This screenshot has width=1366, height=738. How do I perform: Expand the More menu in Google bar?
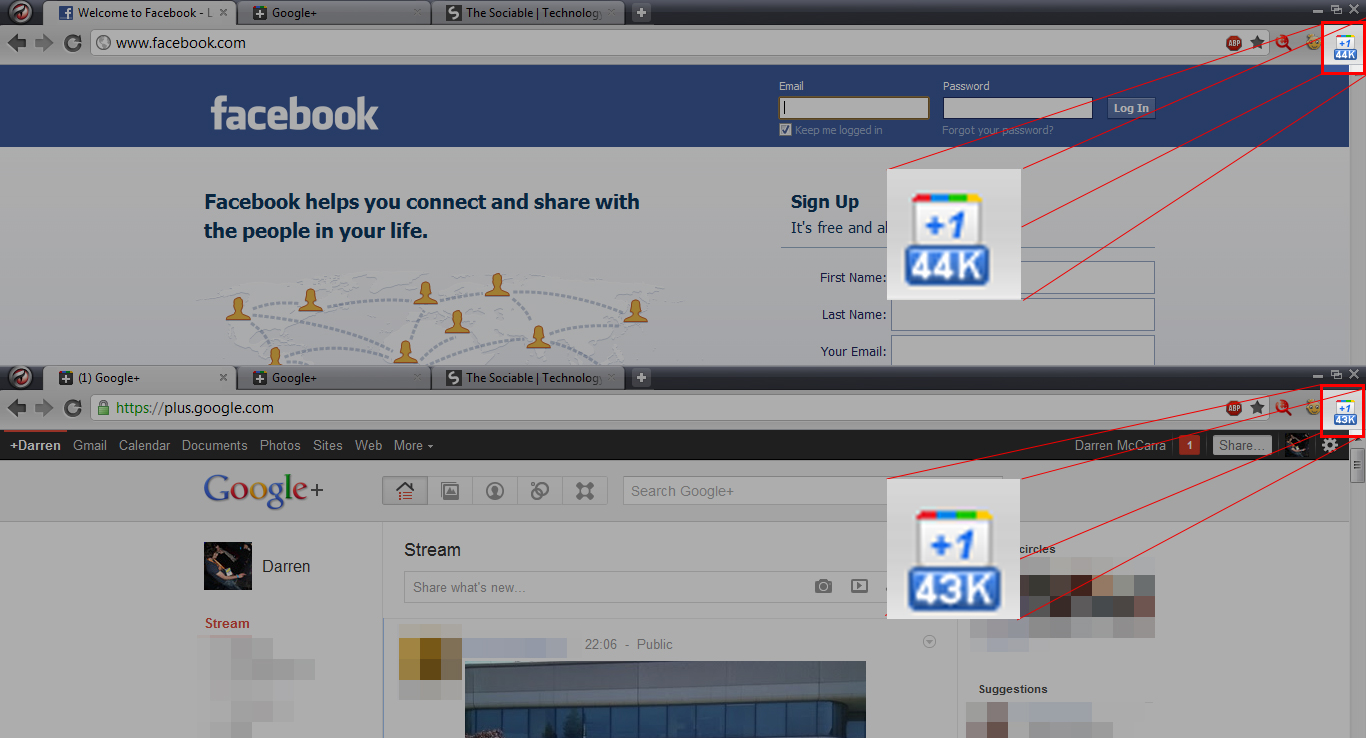point(413,445)
